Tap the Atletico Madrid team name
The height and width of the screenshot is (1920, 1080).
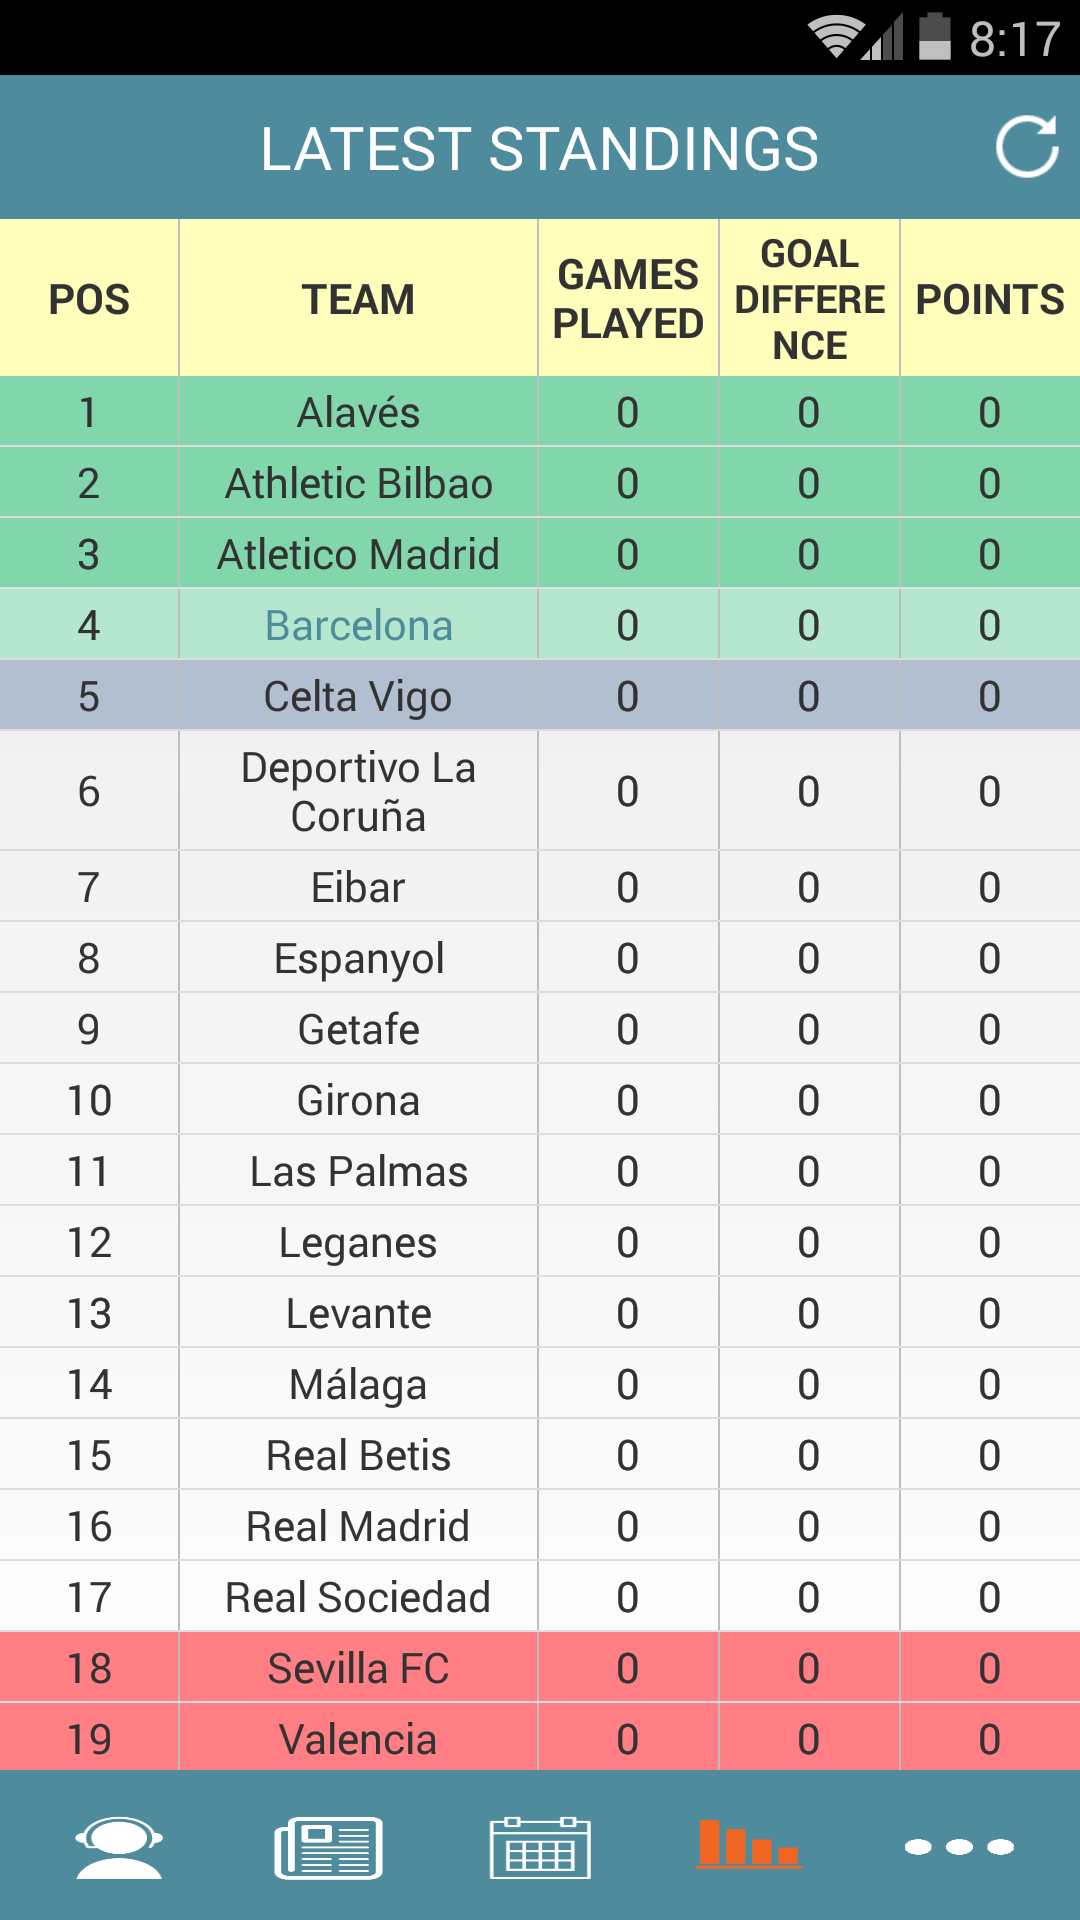[358, 555]
